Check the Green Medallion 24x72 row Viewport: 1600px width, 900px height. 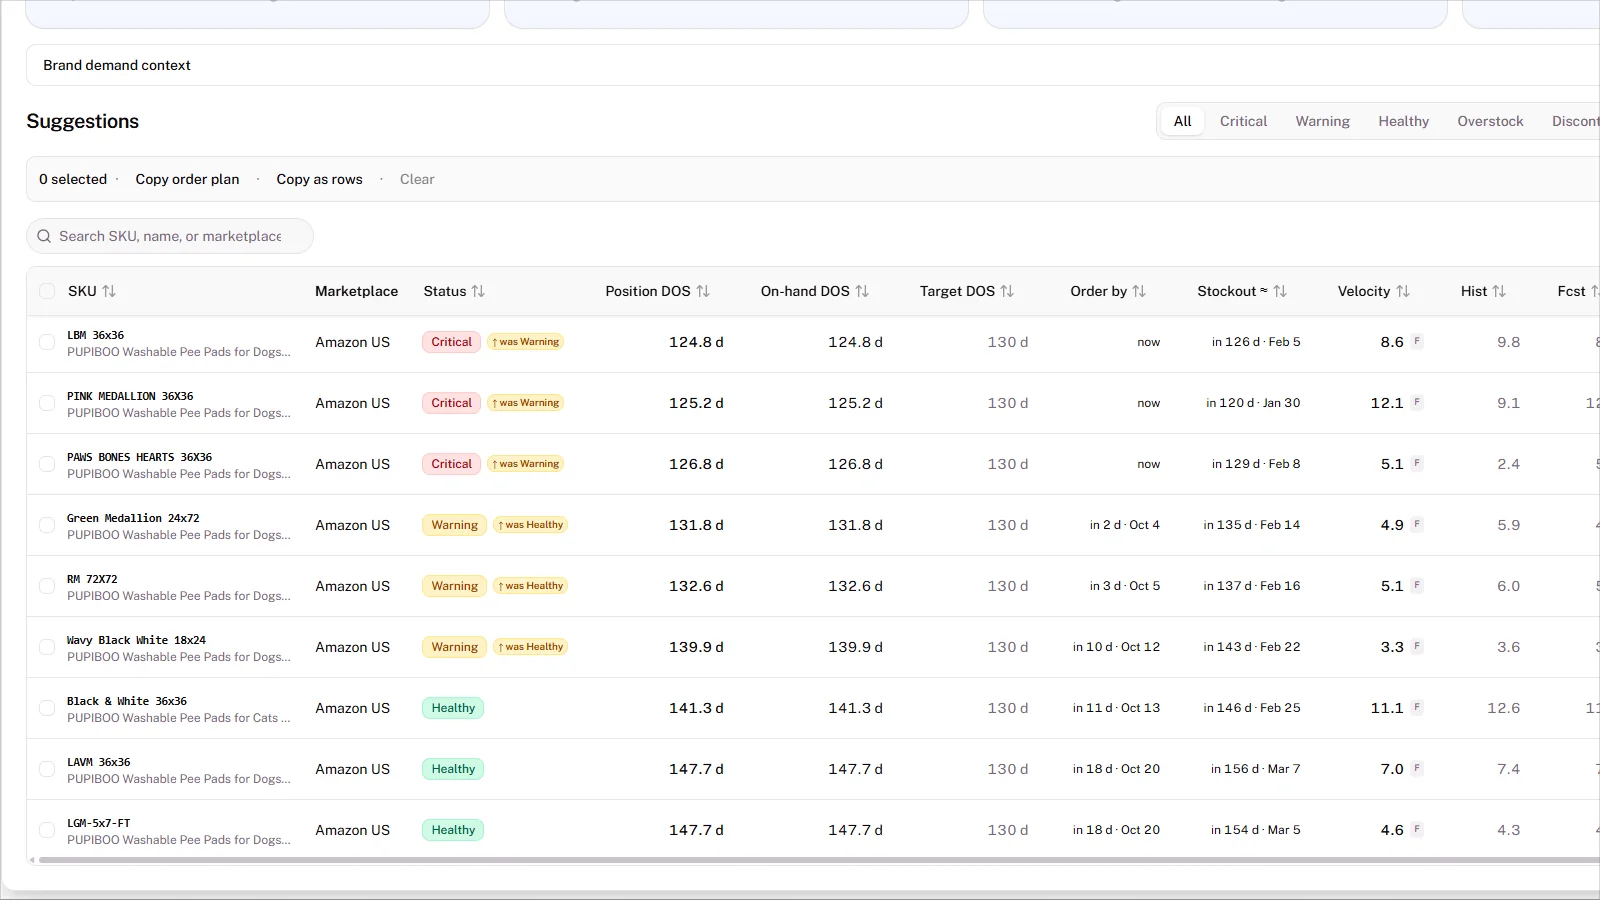(x=47, y=525)
